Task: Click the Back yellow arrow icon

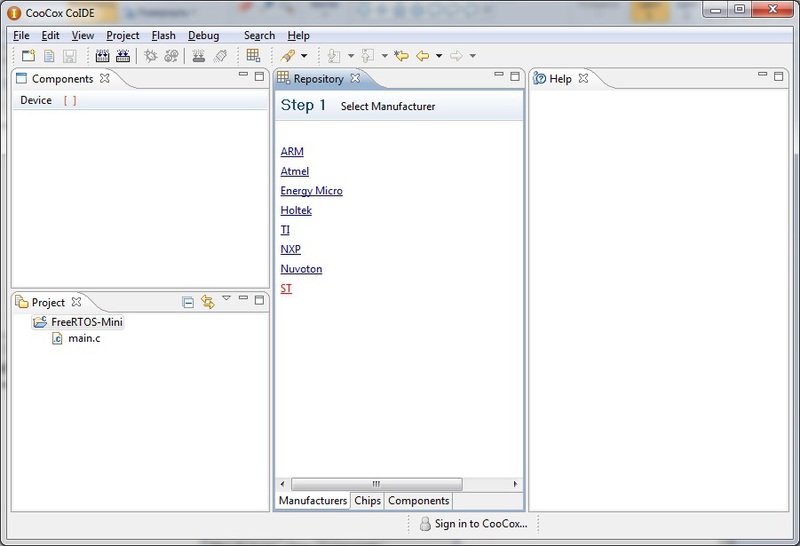Action: click(422, 56)
